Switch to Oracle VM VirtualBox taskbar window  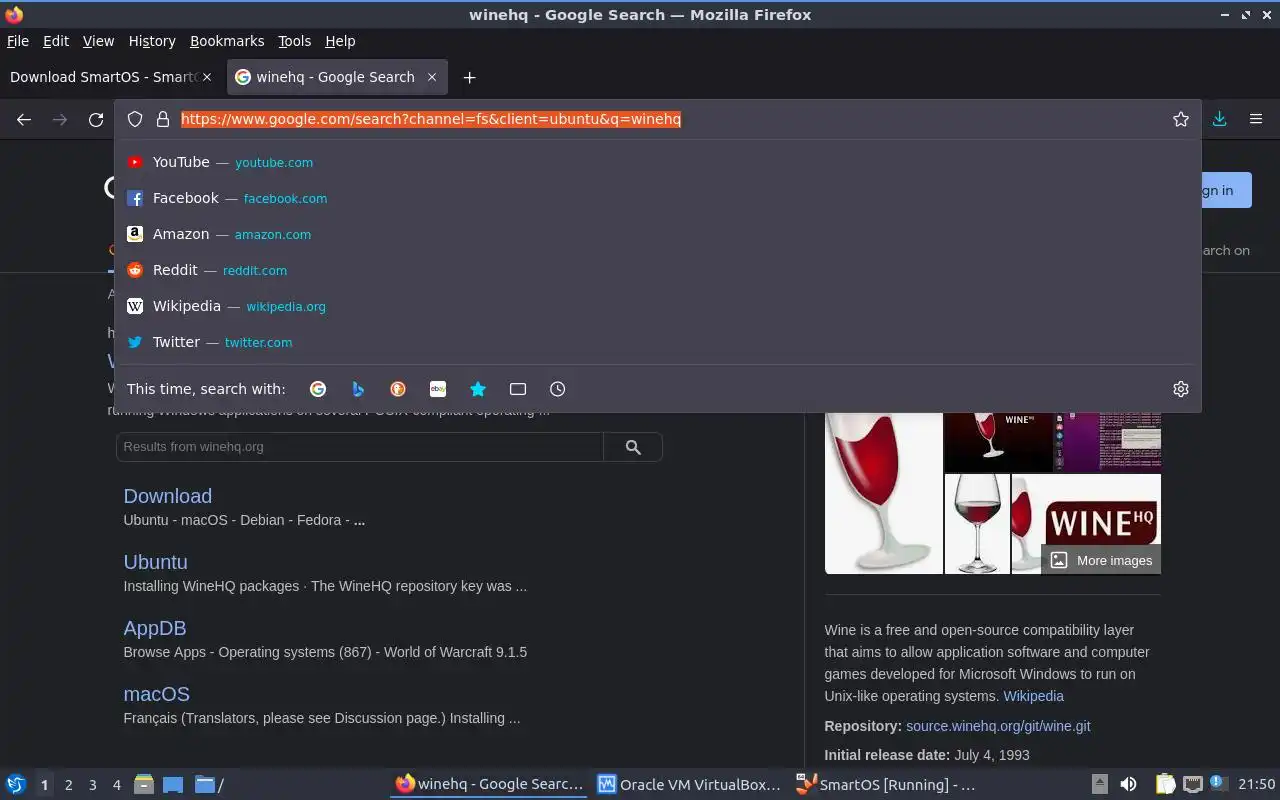coord(689,784)
